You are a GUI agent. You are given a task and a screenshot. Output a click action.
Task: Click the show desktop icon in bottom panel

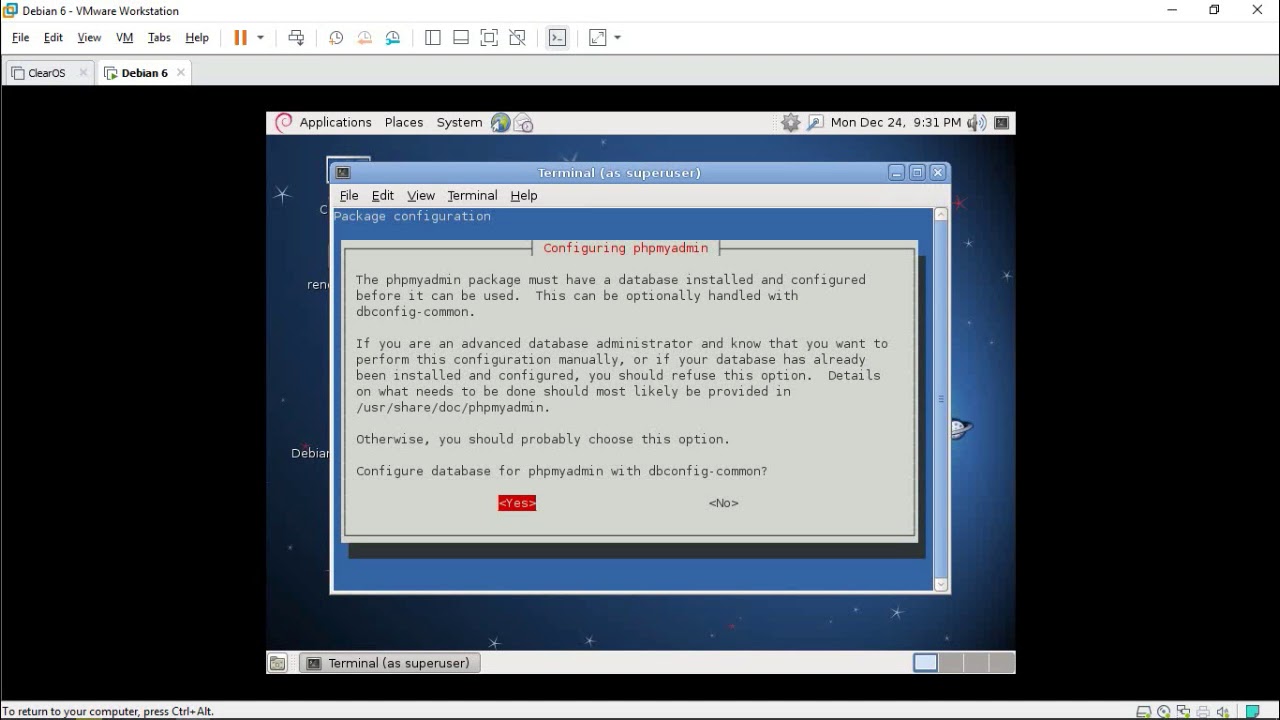point(278,663)
